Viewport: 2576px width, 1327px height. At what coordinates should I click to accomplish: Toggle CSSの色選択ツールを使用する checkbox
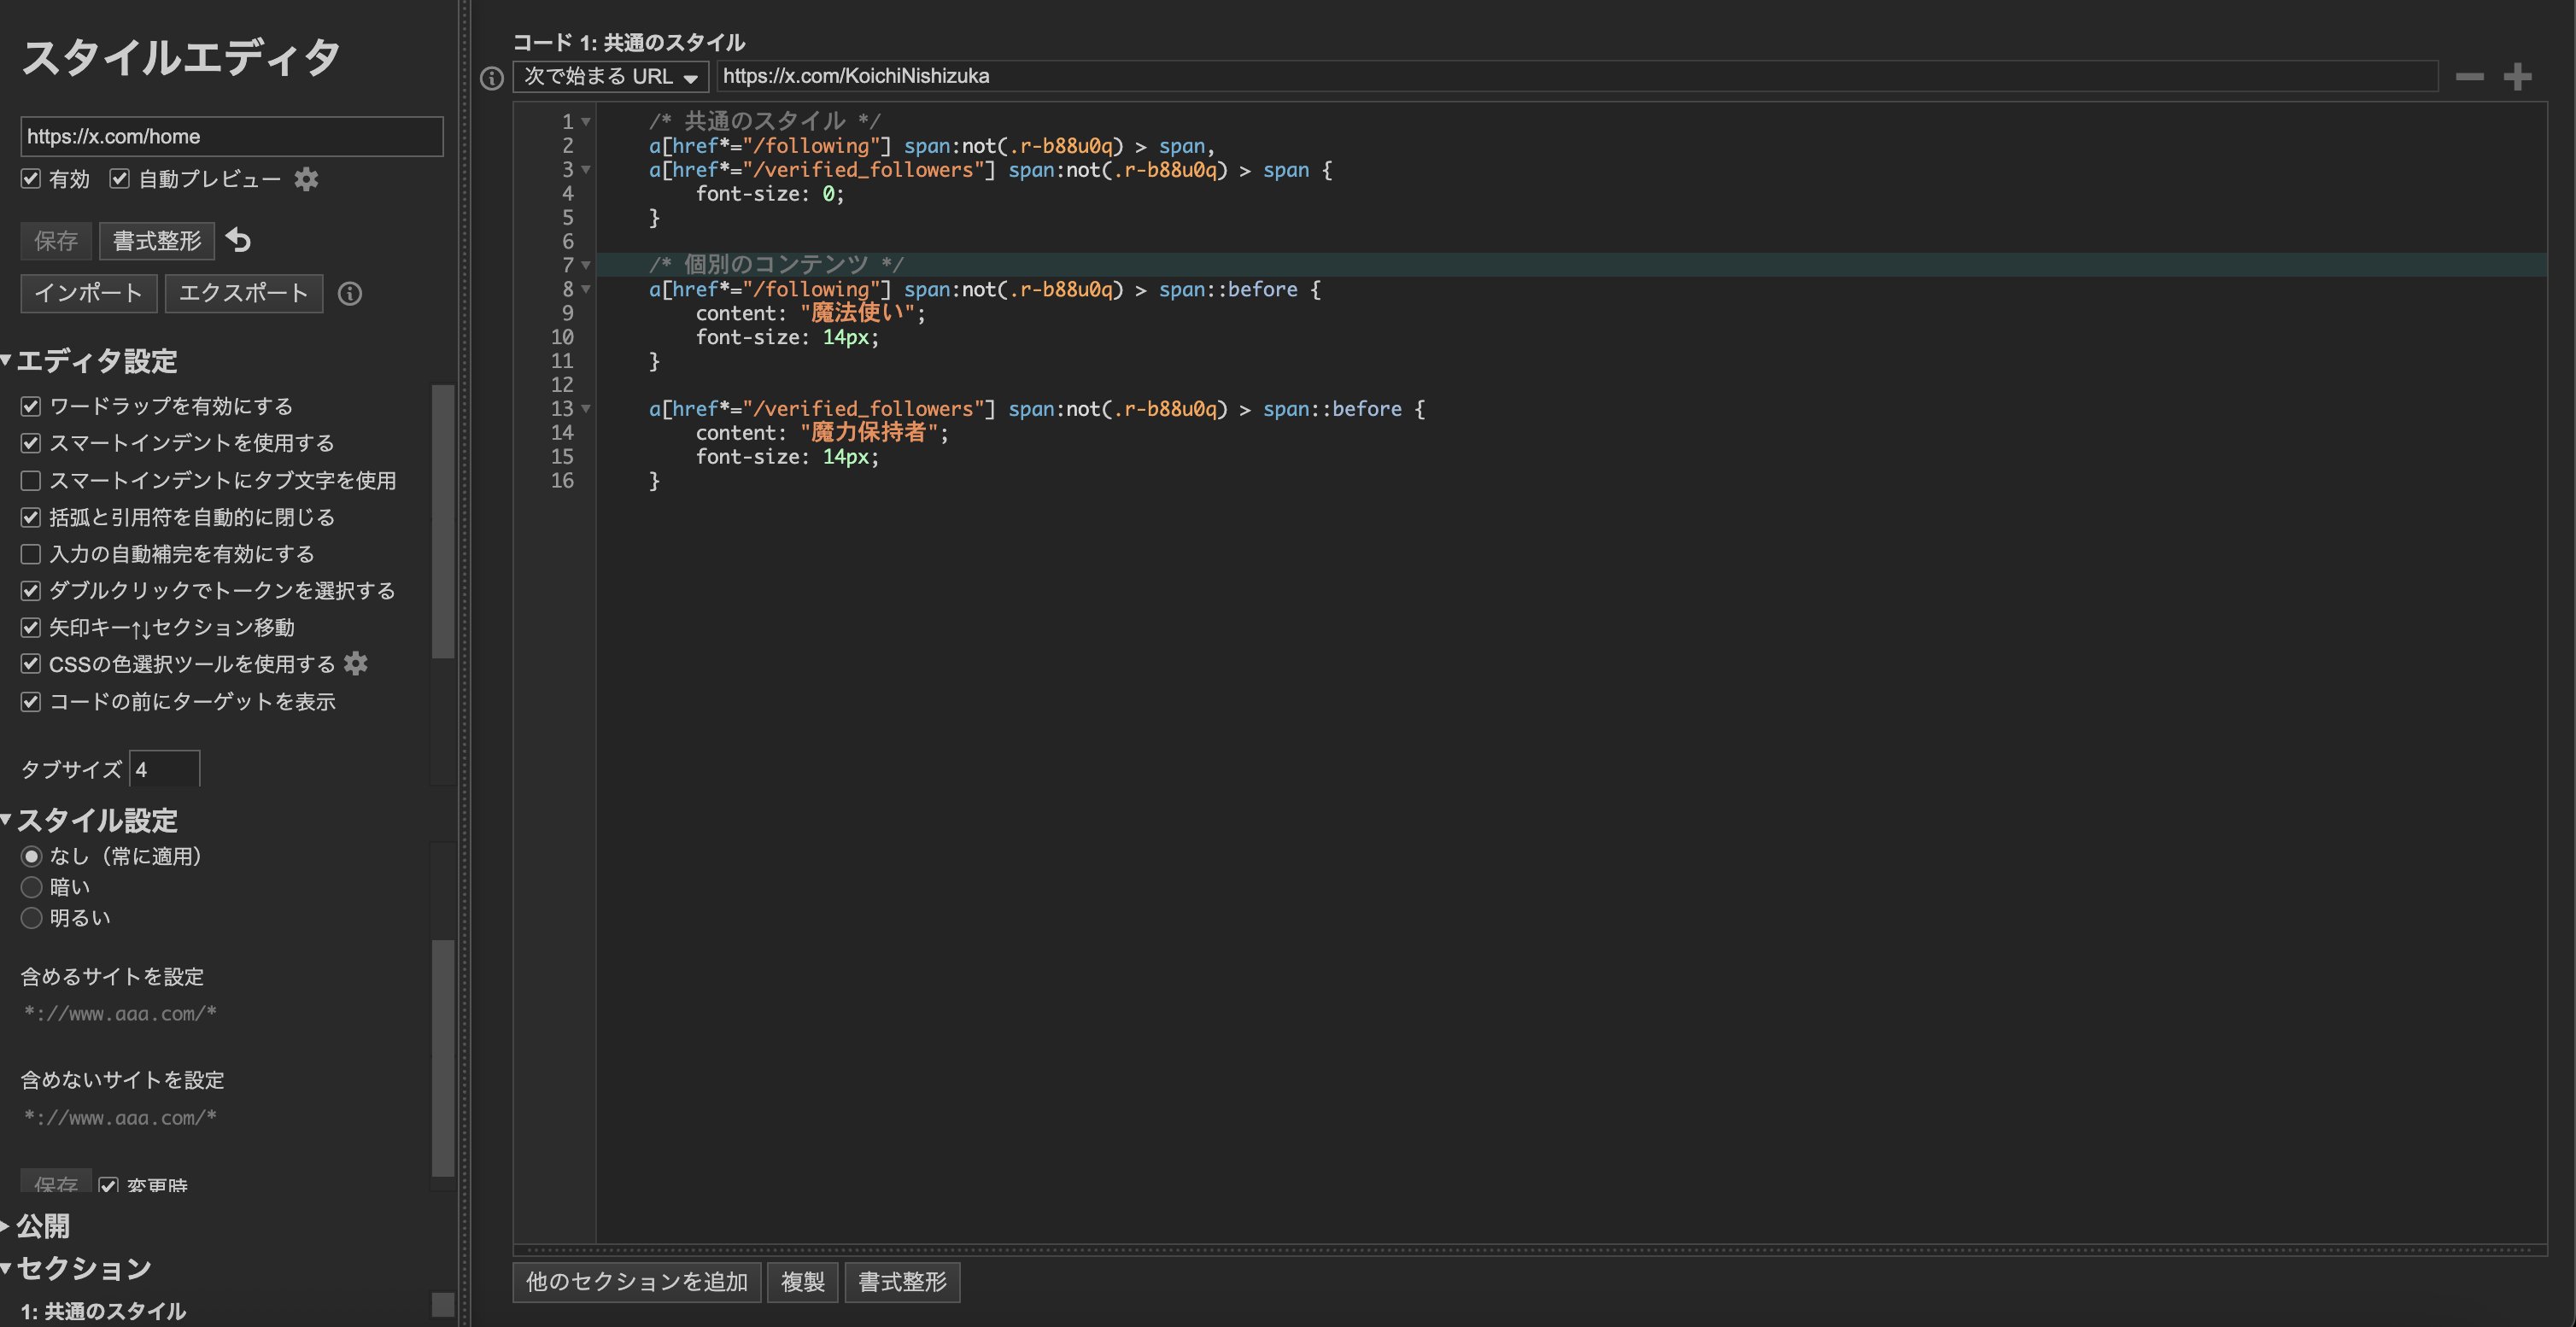[x=31, y=664]
